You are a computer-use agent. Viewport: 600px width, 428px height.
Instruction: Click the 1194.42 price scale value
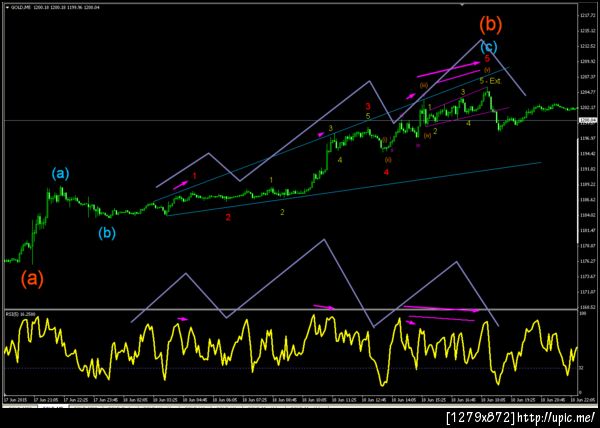click(x=586, y=154)
